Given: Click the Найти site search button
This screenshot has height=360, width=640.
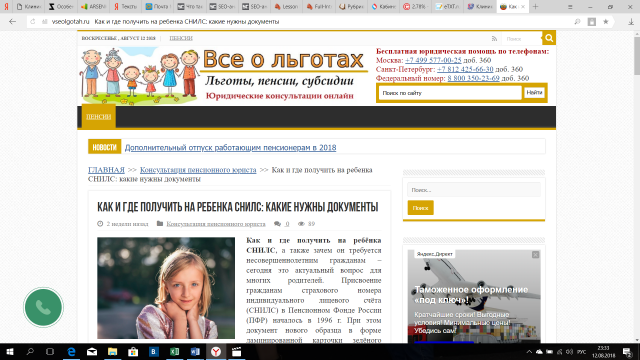Looking at the screenshot, I should pyautogui.click(x=534, y=93).
